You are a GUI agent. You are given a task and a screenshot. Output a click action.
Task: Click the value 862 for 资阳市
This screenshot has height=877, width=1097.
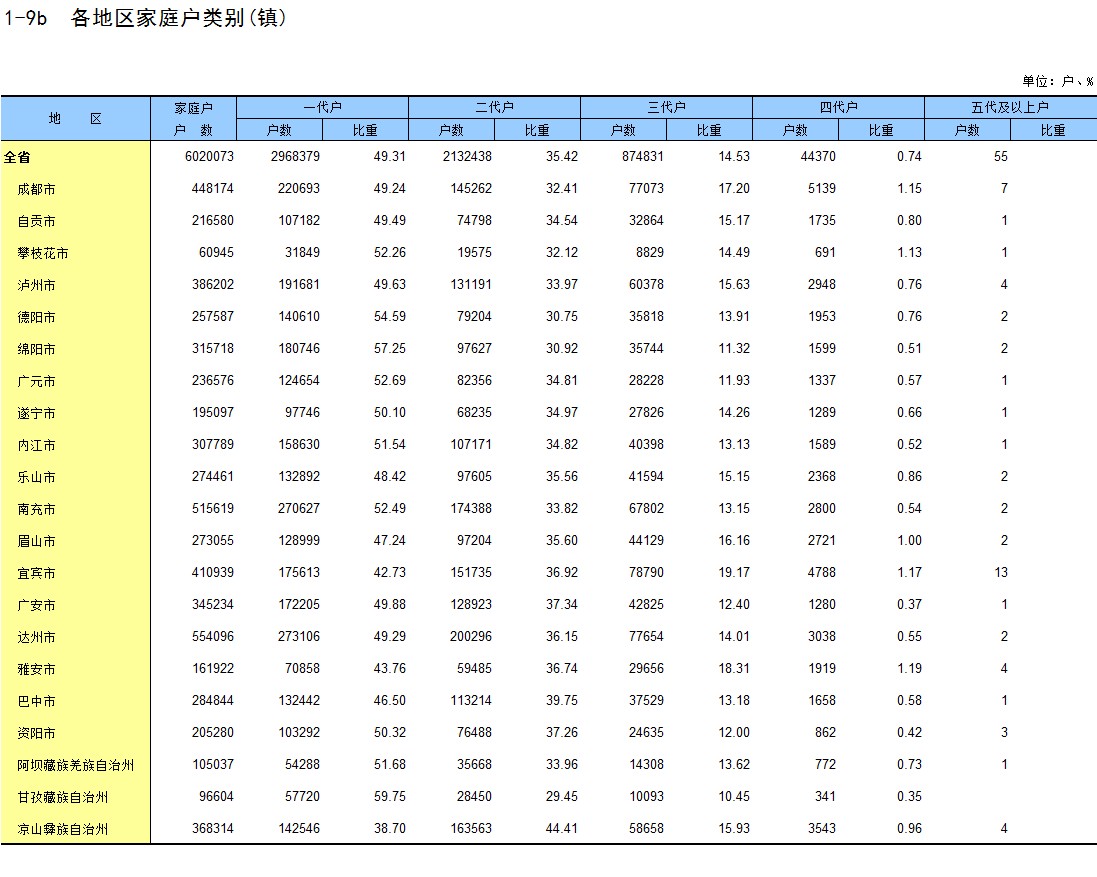point(826,733)
